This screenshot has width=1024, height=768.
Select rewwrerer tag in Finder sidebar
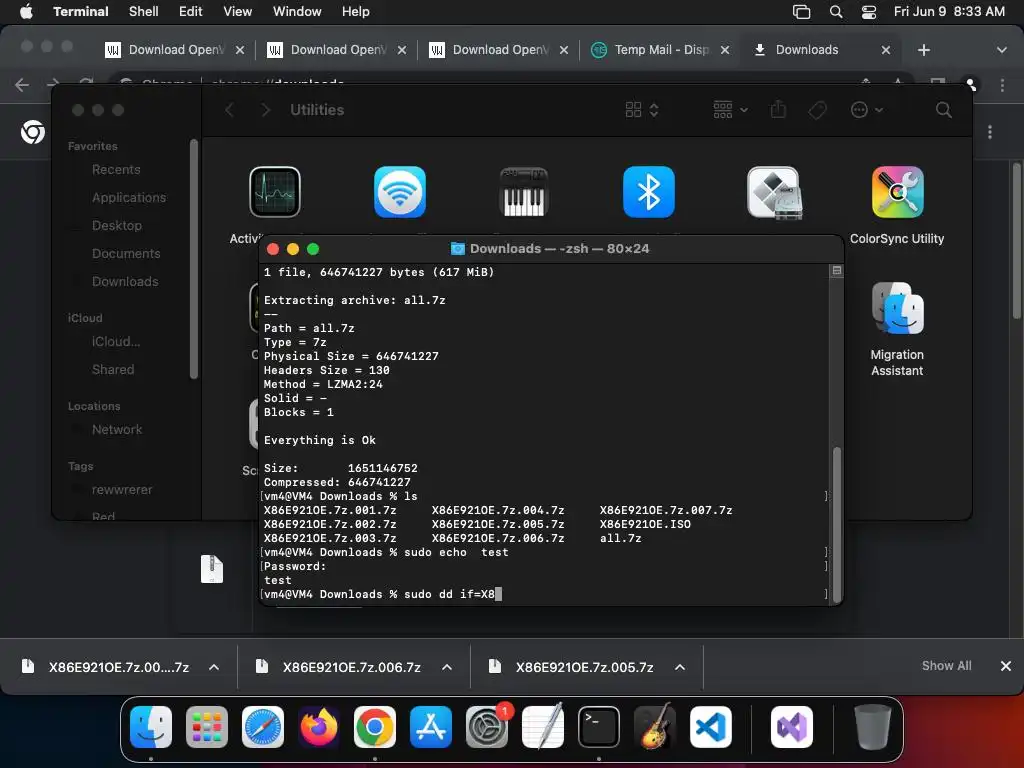122,490
